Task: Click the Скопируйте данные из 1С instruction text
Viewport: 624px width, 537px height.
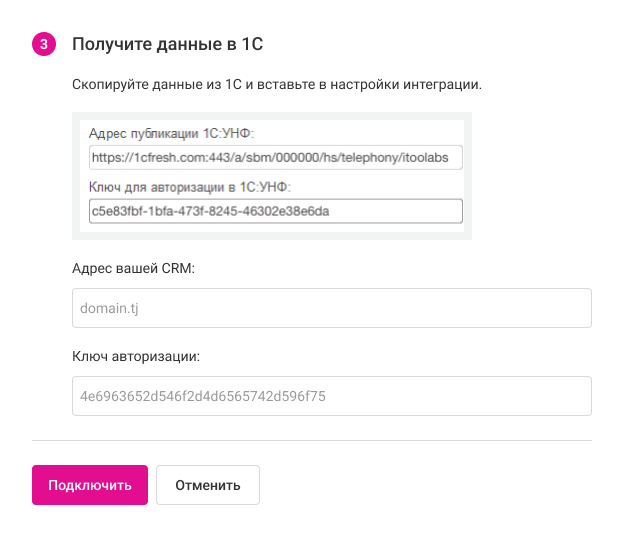Action: 277,84
